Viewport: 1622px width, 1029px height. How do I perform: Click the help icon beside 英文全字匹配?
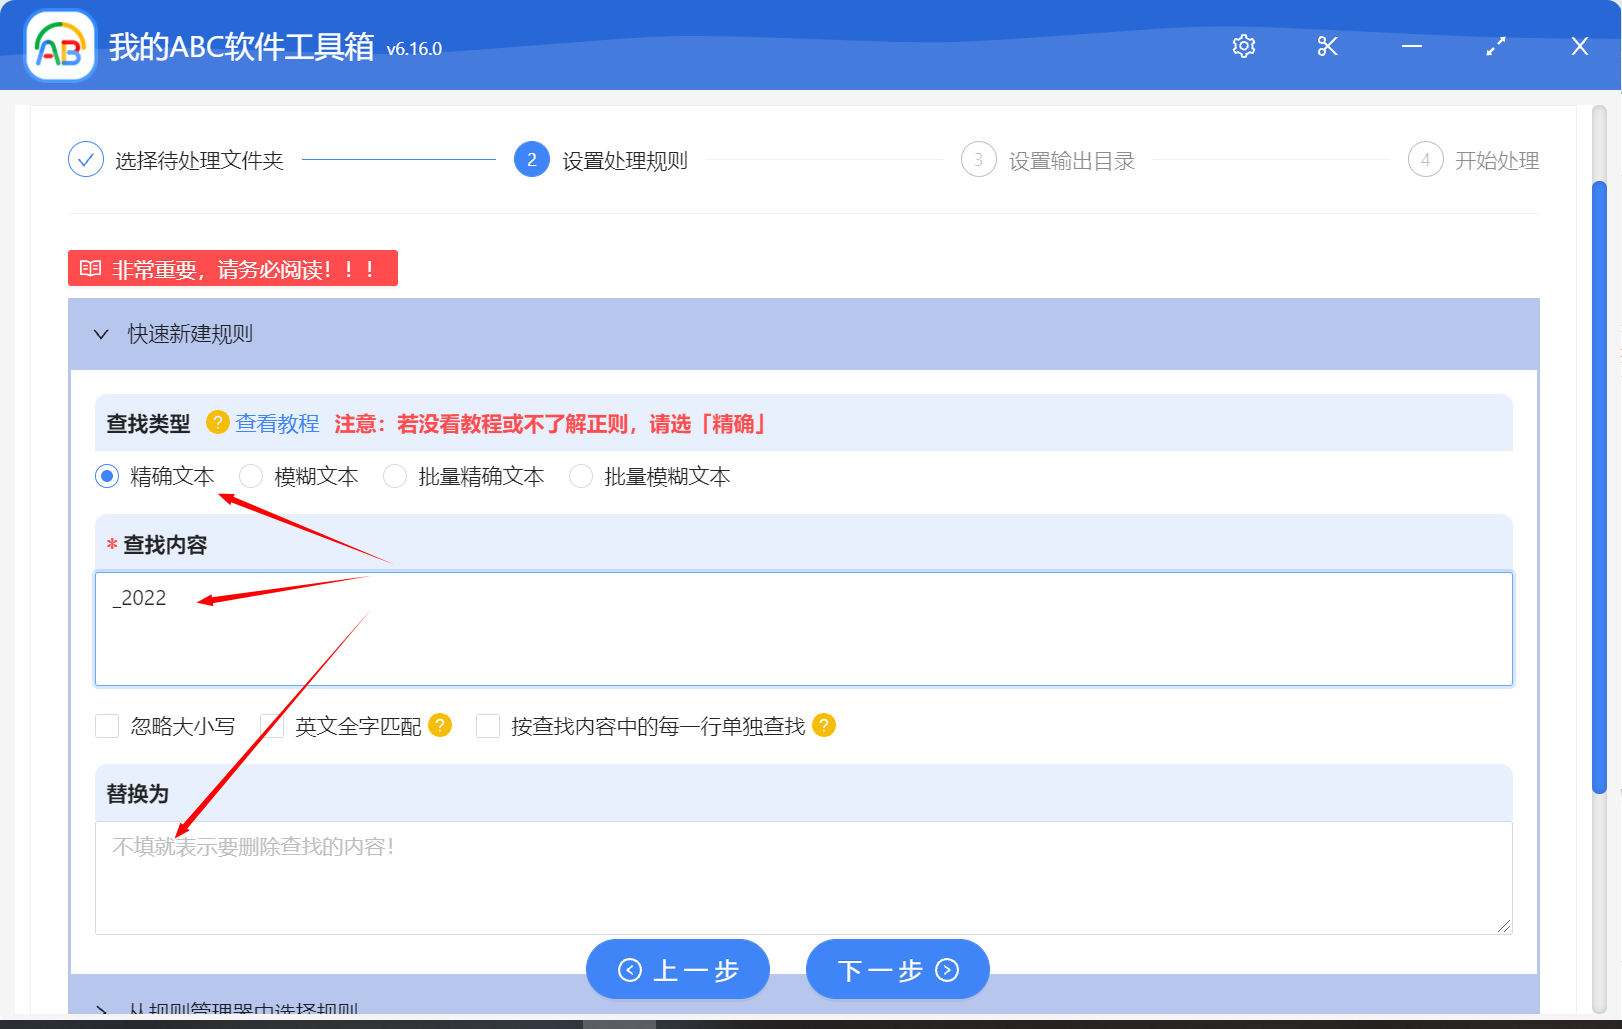pos(439,726)
